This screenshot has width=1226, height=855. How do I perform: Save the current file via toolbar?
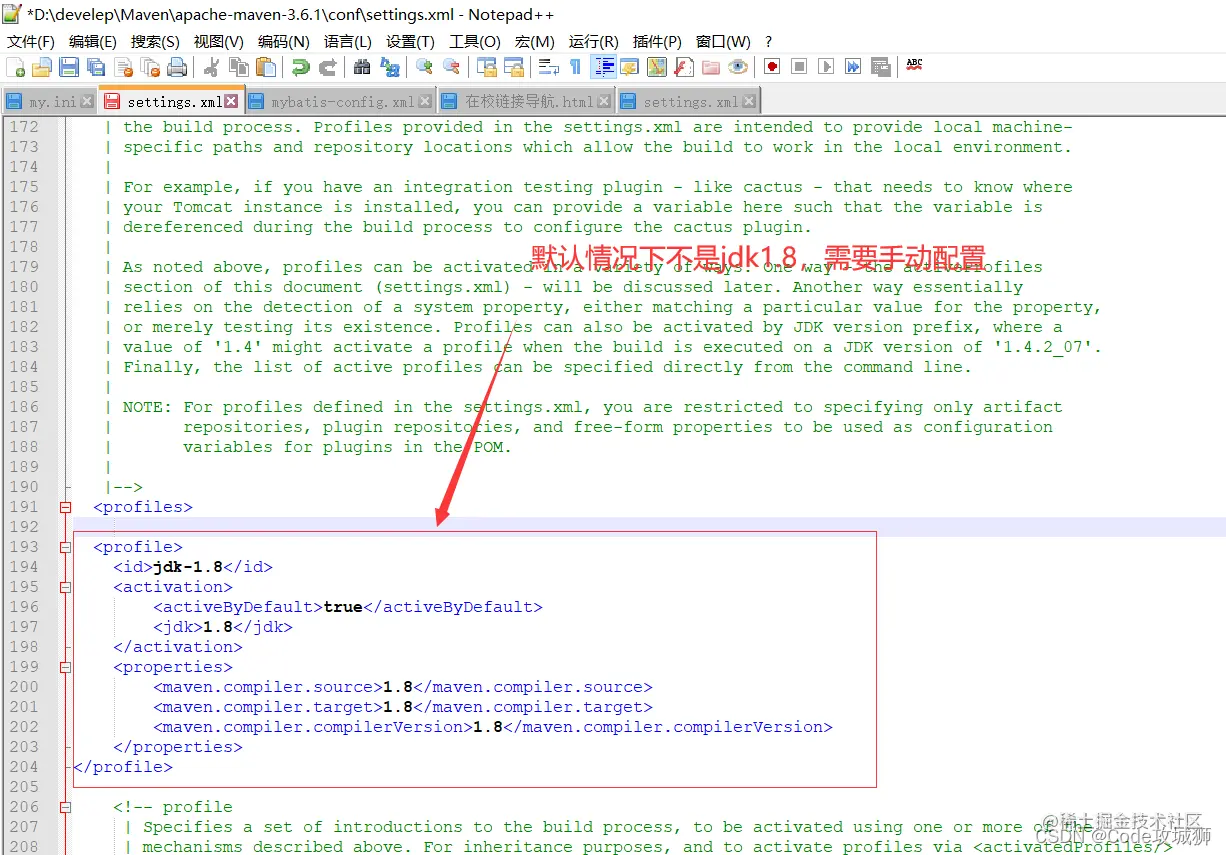pyautogui.click(x=69, y=67)
